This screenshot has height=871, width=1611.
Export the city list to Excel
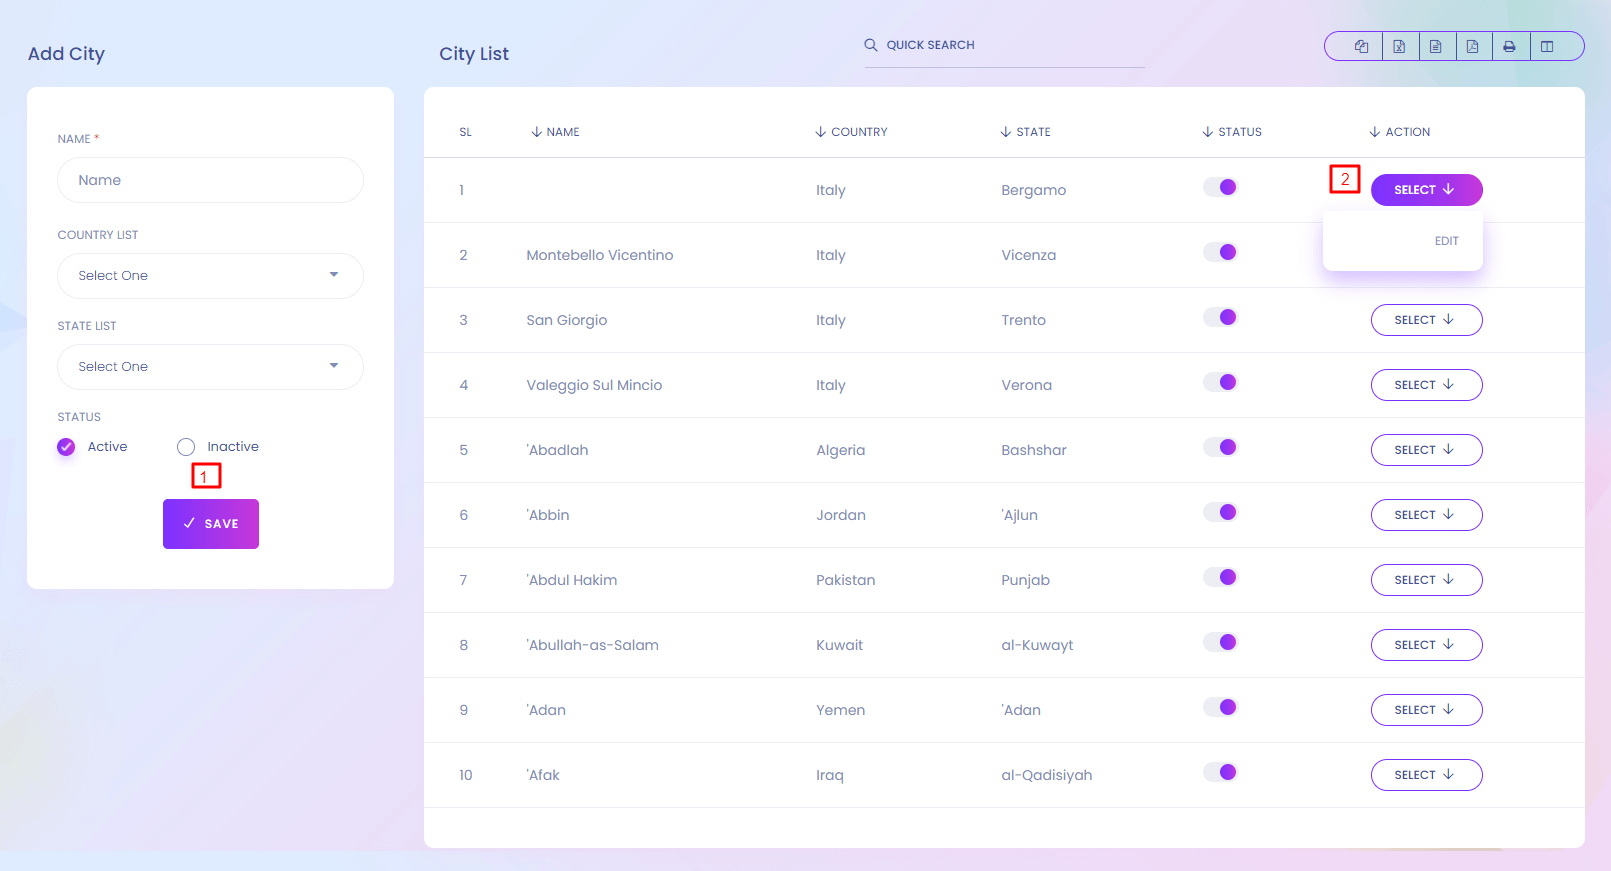click(1399, 46)
